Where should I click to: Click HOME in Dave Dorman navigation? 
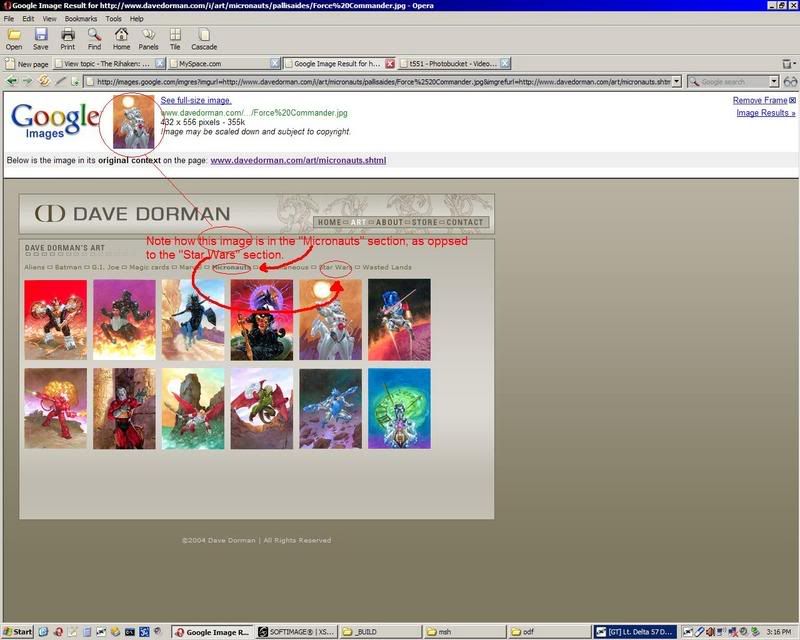[329, 222]
